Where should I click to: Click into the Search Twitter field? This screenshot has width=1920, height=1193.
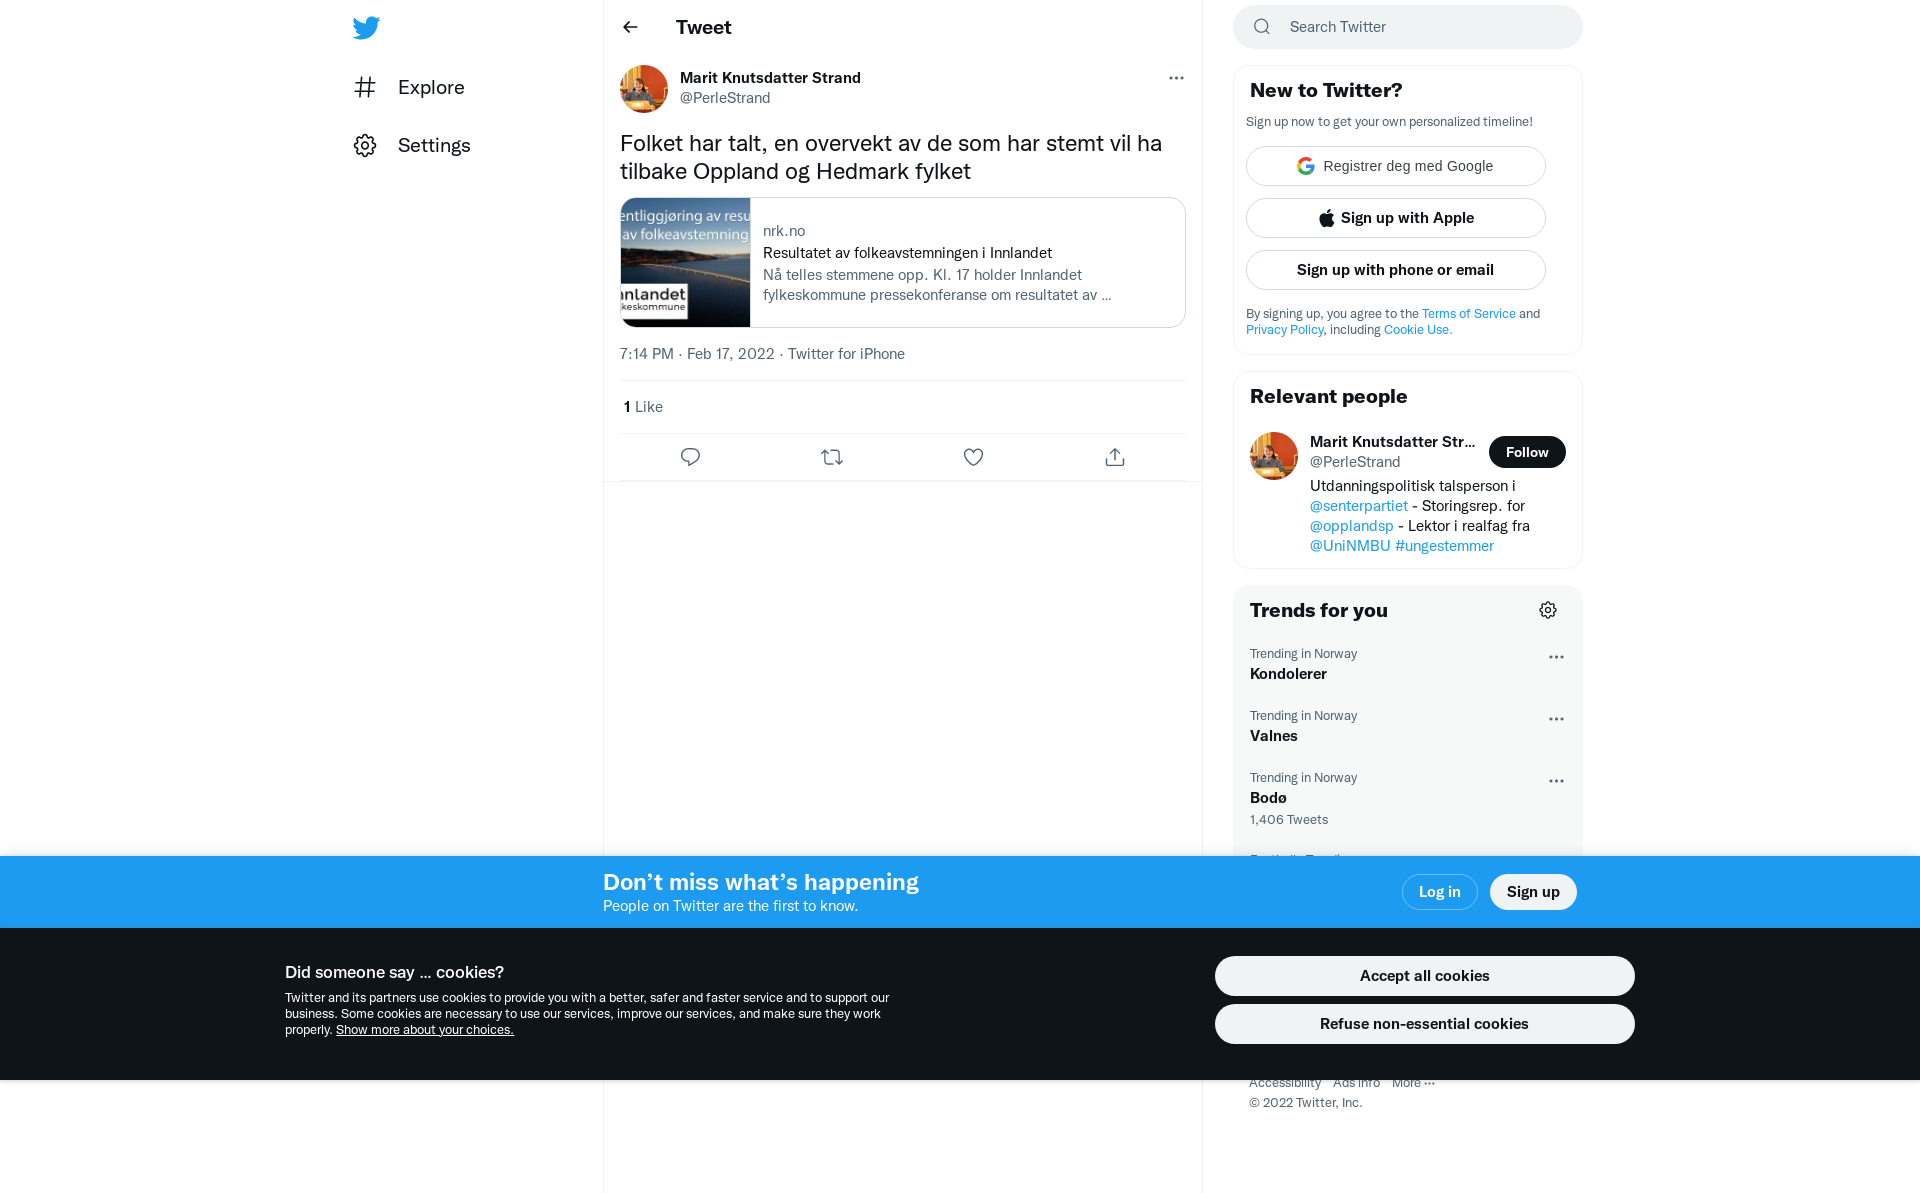1407,27
